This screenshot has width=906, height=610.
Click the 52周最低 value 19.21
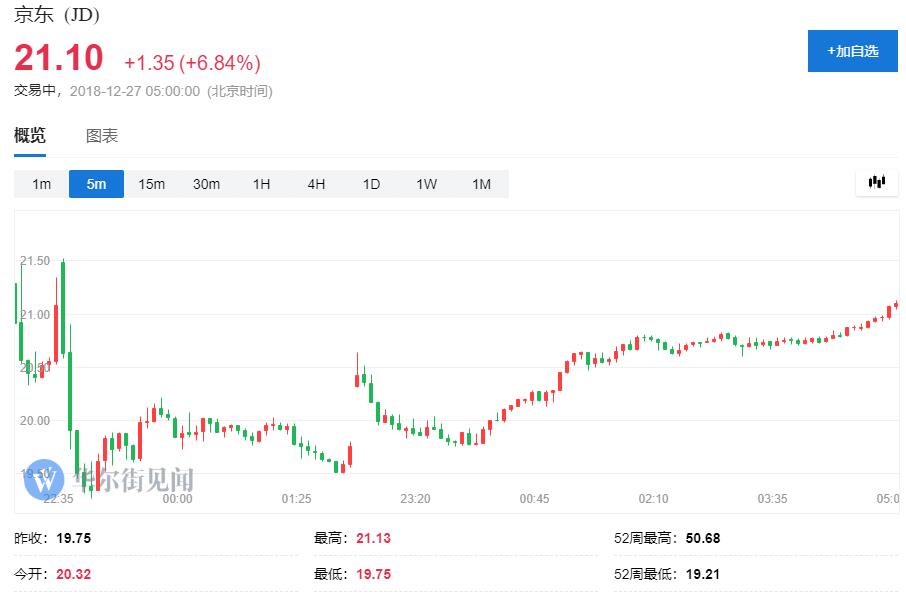coord(703,574)
